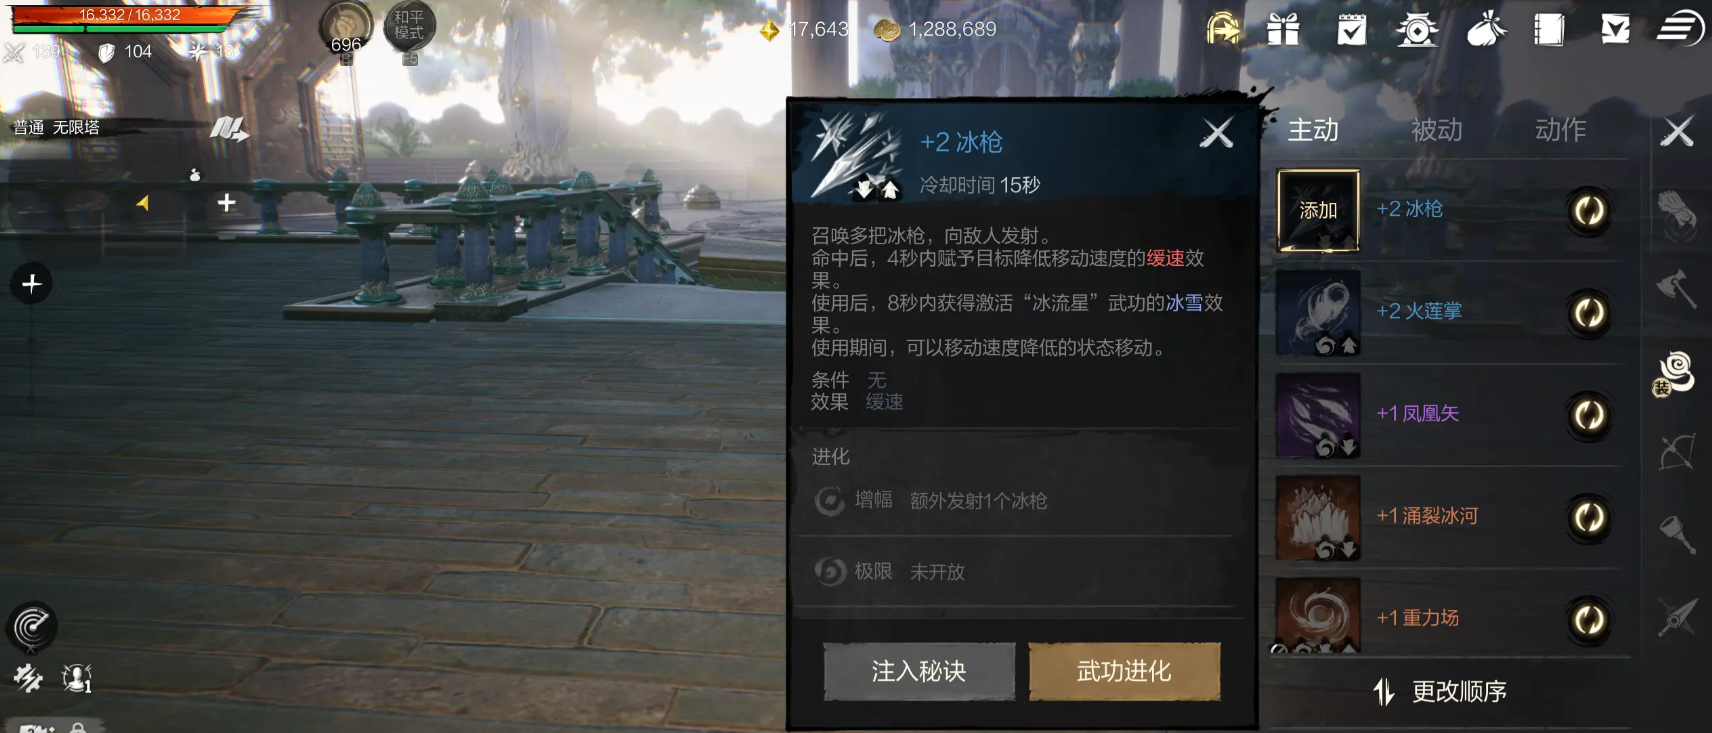Viewport: 1712px width, 733px height.
Task: Select the 涌裂冰河 skill thumbnail
Action: [1318, 517]
